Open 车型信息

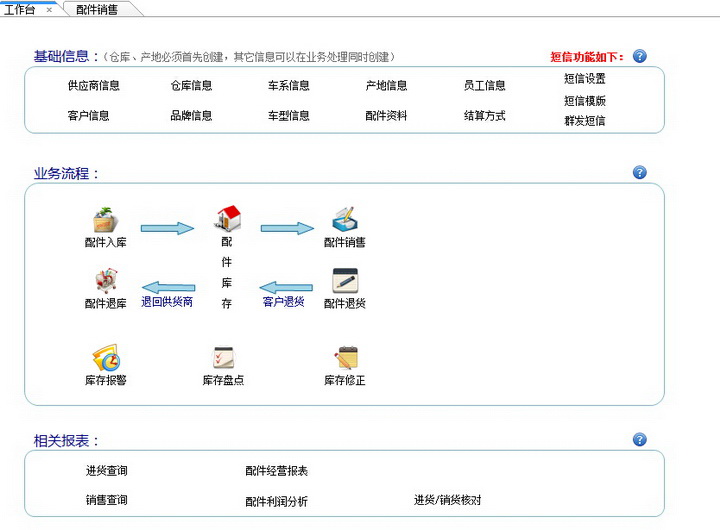point(289,115)
